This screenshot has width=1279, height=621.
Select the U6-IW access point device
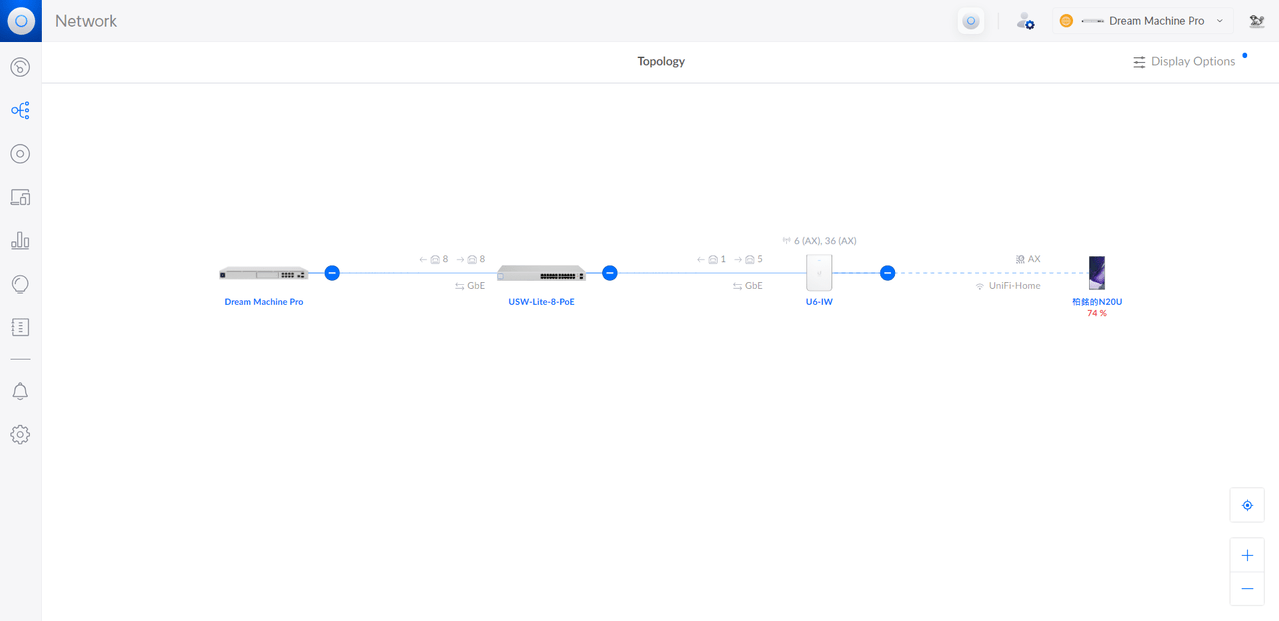point(819,272)
